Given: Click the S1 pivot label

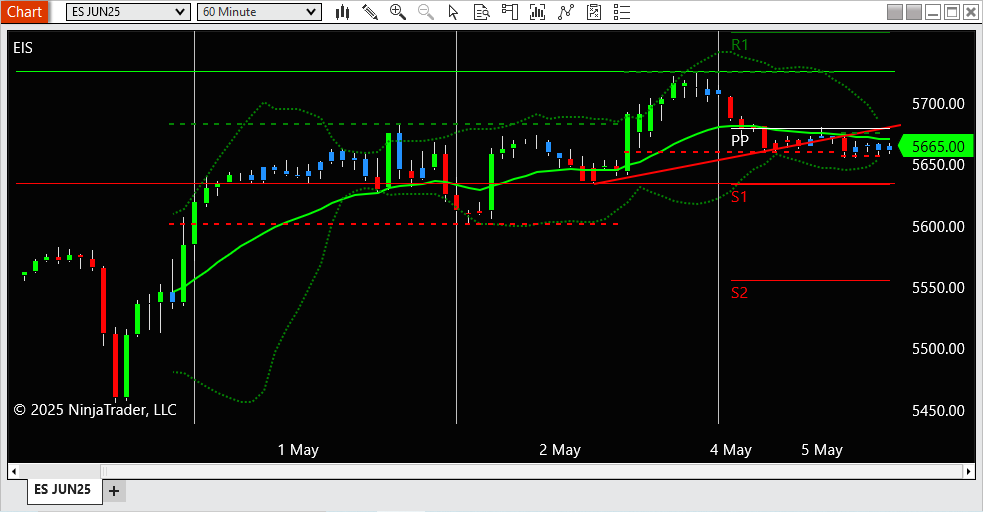Looking at the screenshot, I should [x=739, y=197].
